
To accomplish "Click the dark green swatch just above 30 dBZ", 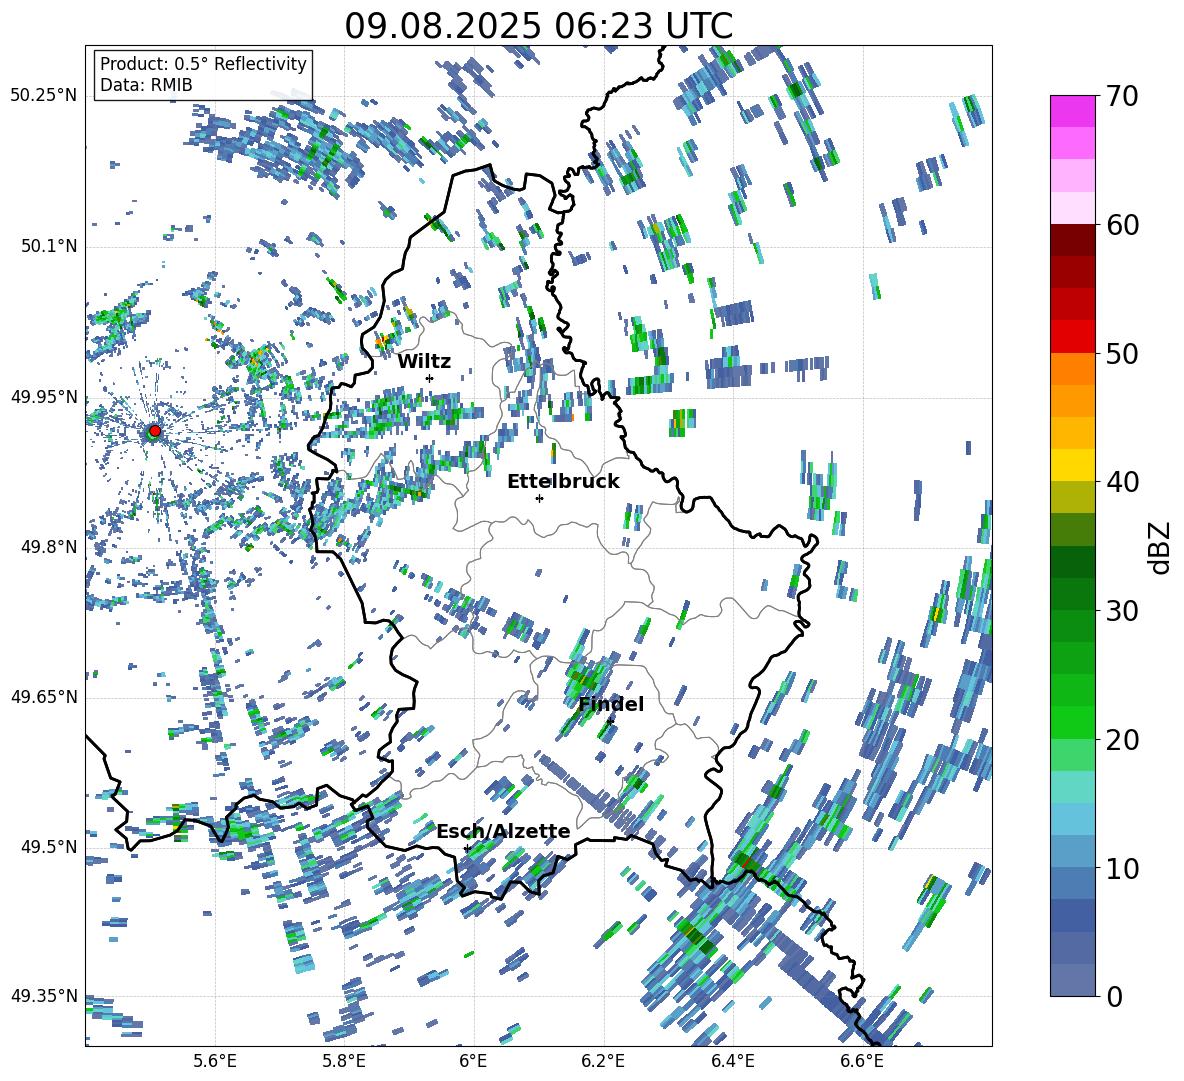I will pos(1072,594).
